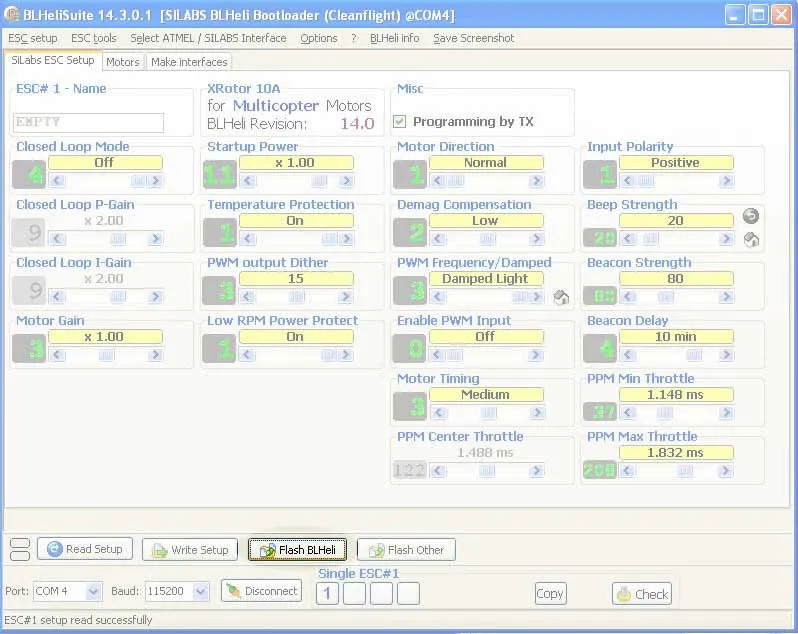798x634 pixels.
Task: Switch to the Motors tab
Action: (x=123, y=62)
